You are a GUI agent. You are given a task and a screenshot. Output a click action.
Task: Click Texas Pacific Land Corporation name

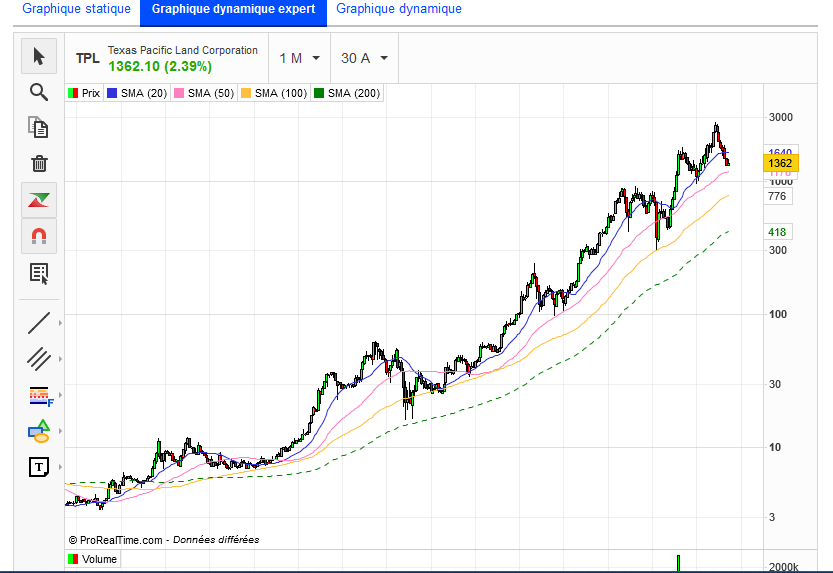183,50
